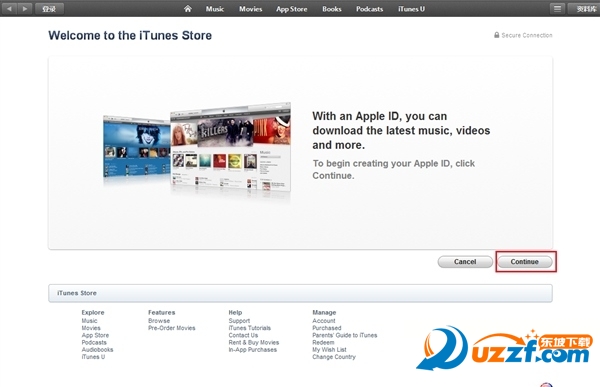Click Browse under Features
The image size is (600, 387).
159,321
